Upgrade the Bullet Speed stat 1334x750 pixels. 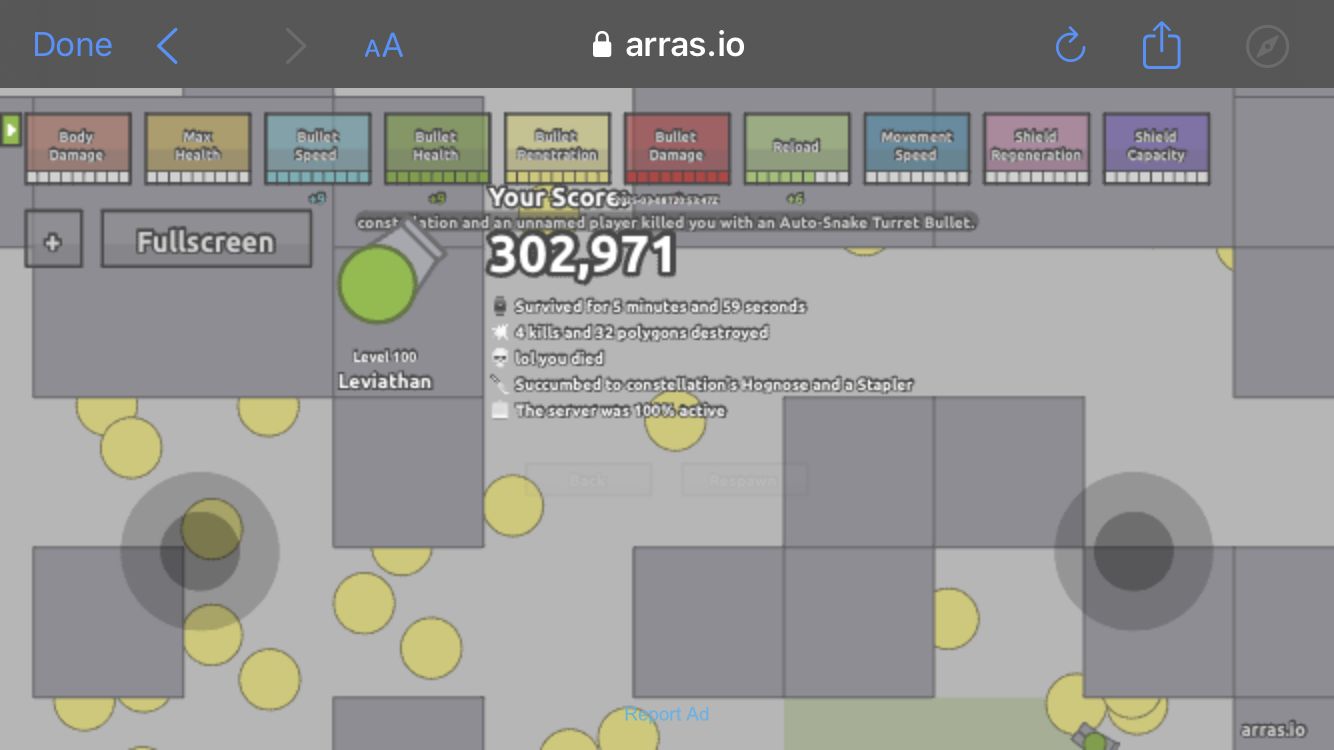(x=318, y=149)
